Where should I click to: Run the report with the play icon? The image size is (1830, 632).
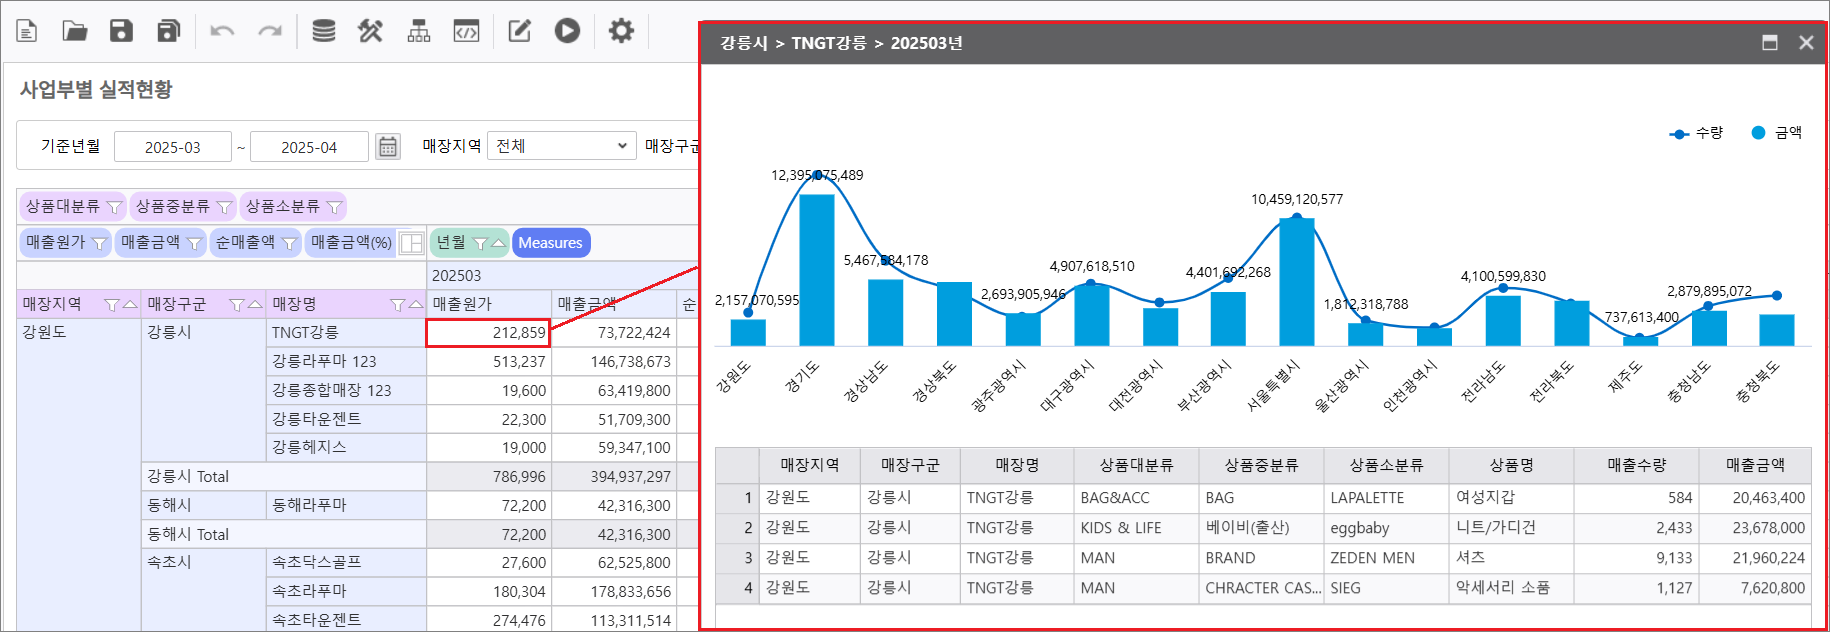click(567, 31)
